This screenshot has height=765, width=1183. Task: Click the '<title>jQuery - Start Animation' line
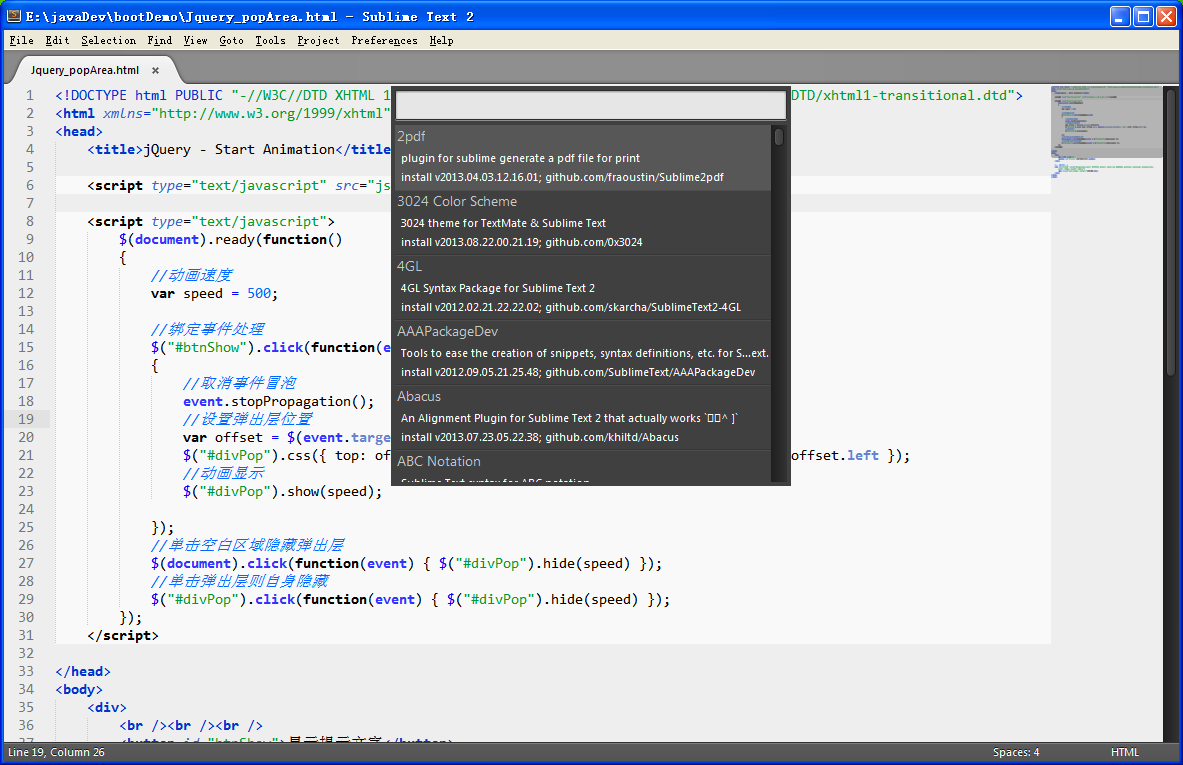239,149
